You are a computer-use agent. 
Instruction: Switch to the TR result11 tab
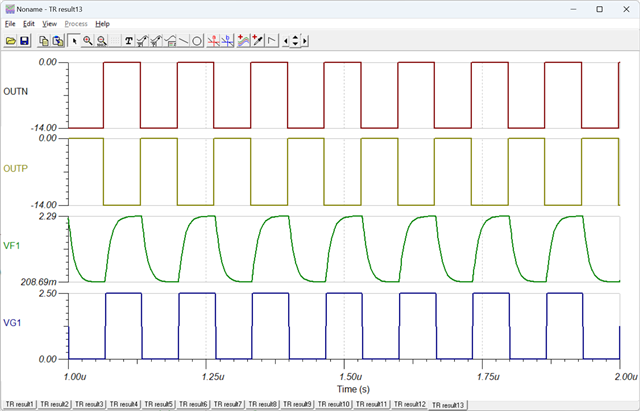coord(371,404)
